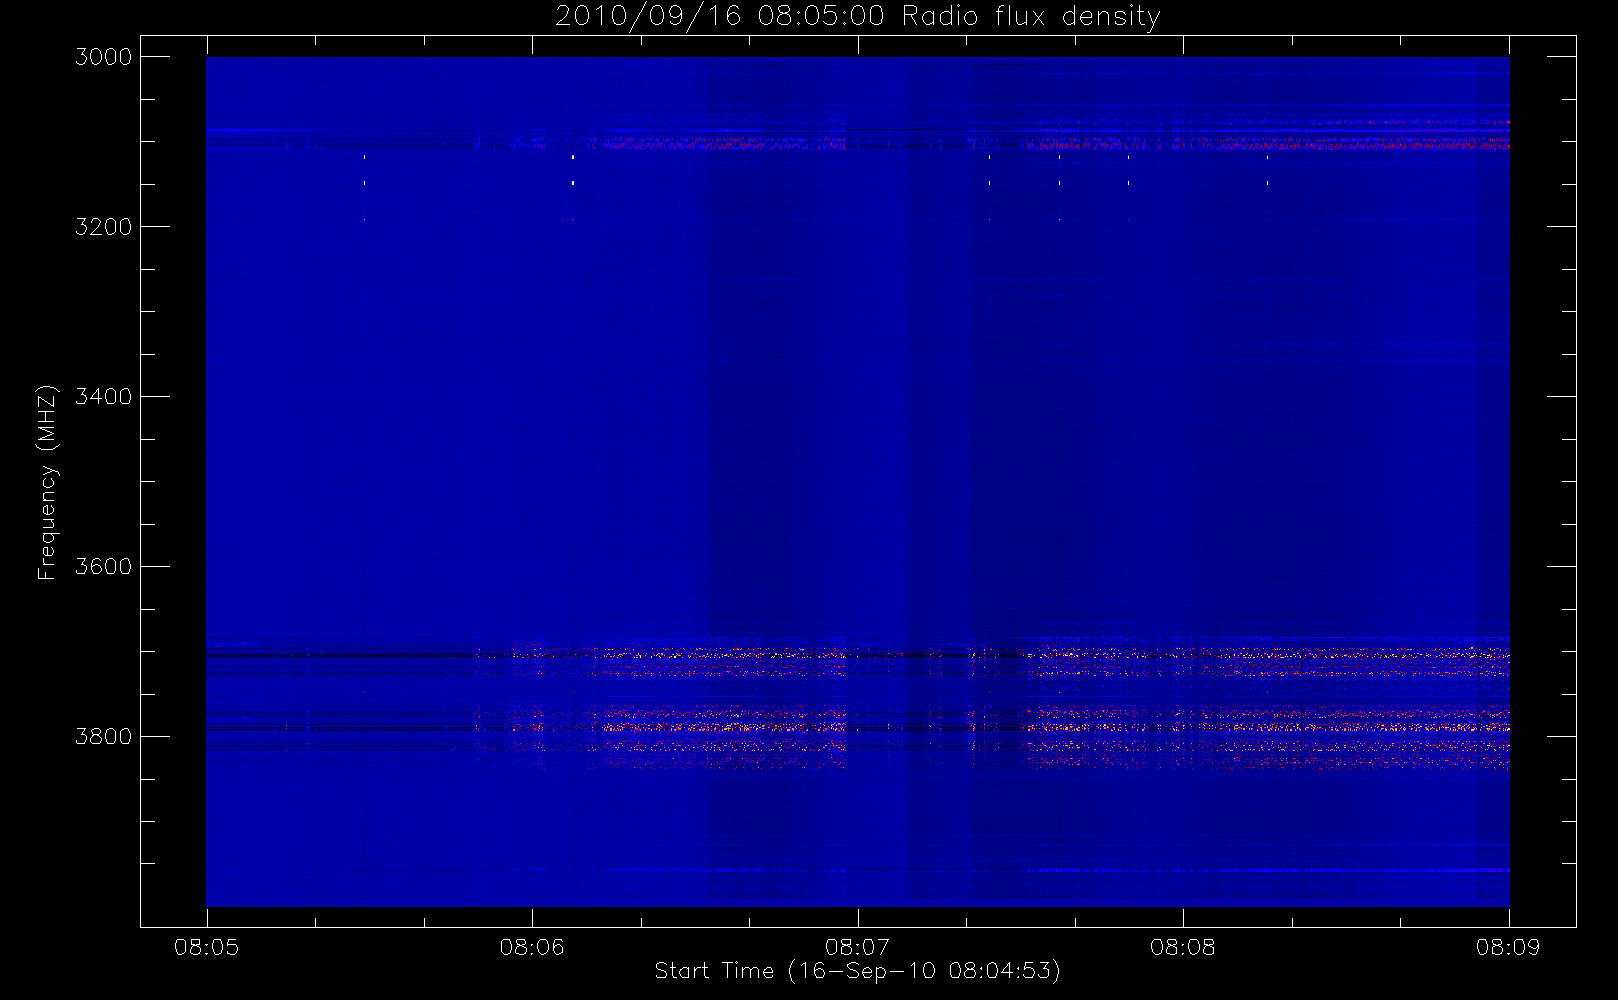Click the plot title 'Radio flux density'

coord(1031,17)
